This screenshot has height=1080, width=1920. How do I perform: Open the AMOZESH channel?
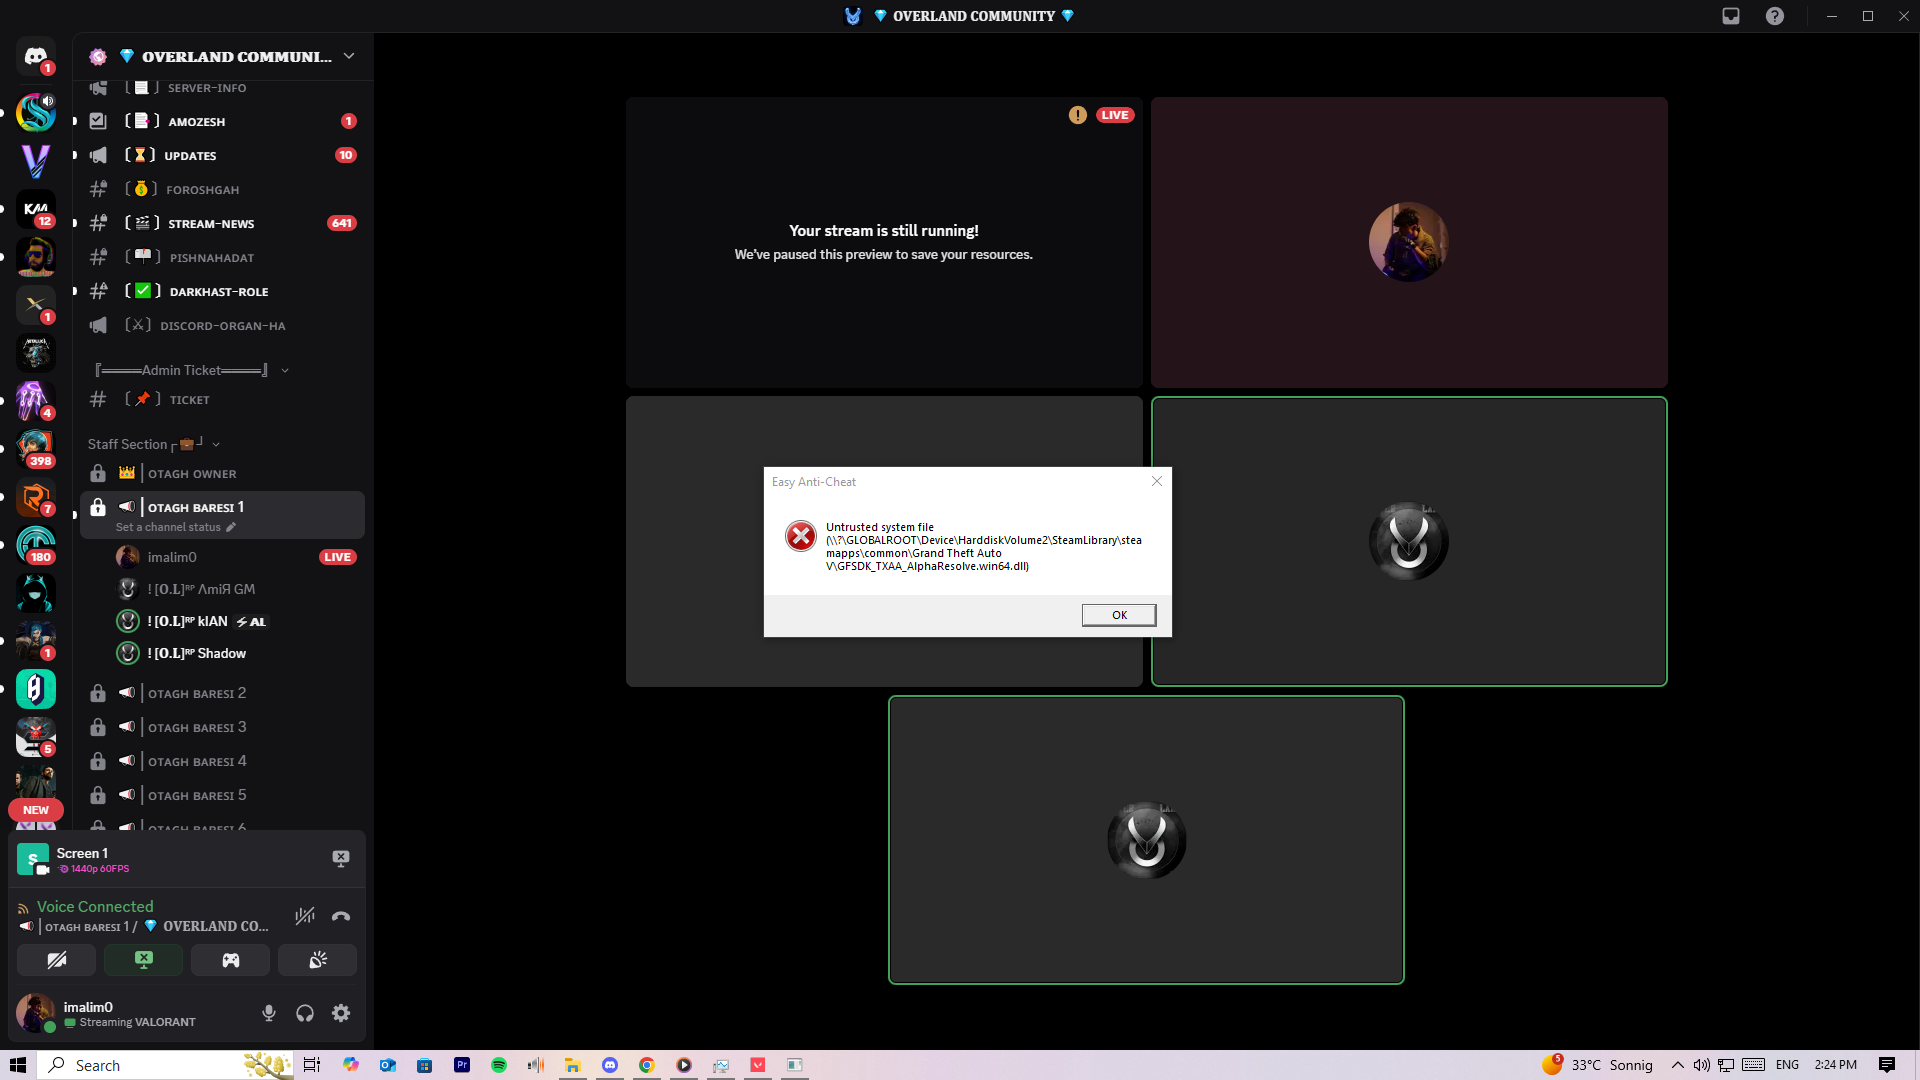point(222,121)
